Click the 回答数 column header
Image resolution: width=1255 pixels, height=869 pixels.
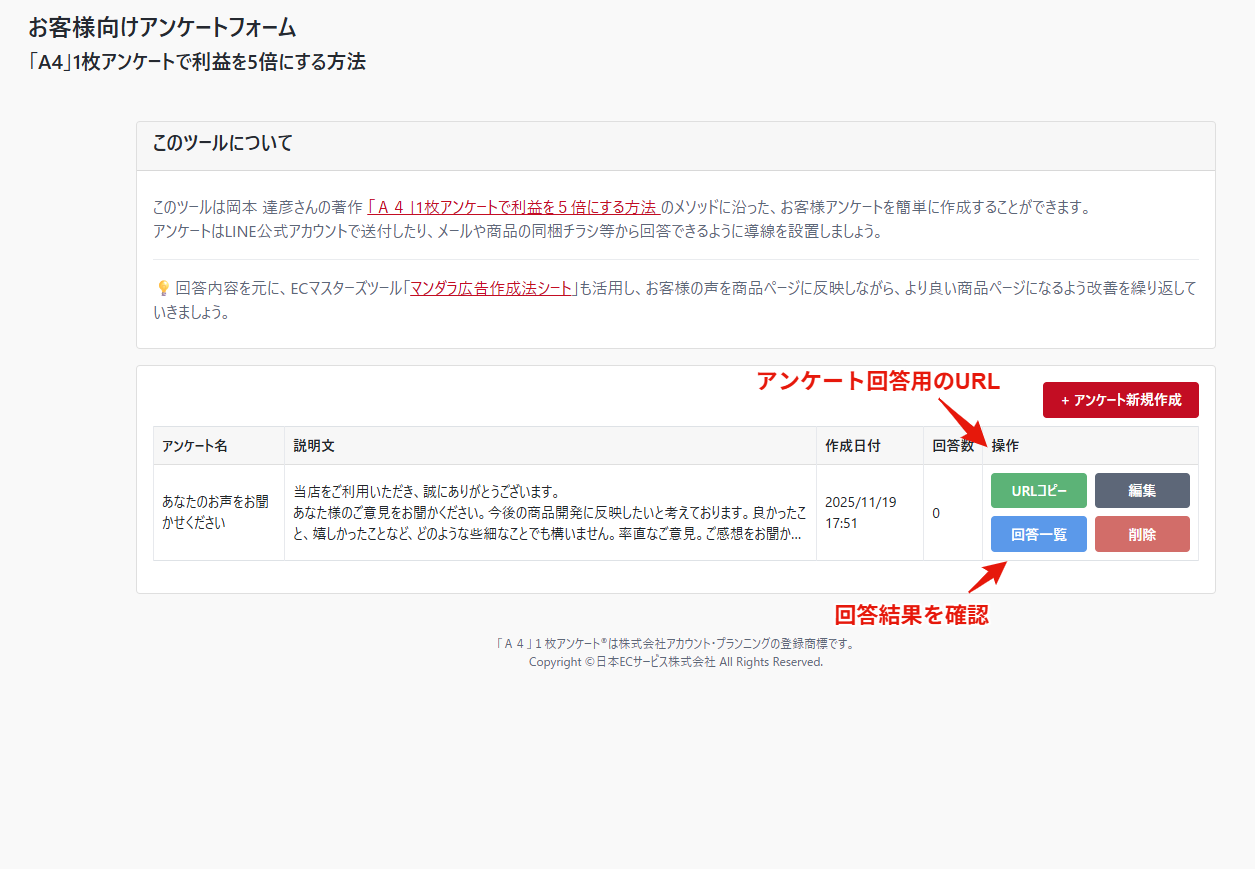(x=952, y=446)
